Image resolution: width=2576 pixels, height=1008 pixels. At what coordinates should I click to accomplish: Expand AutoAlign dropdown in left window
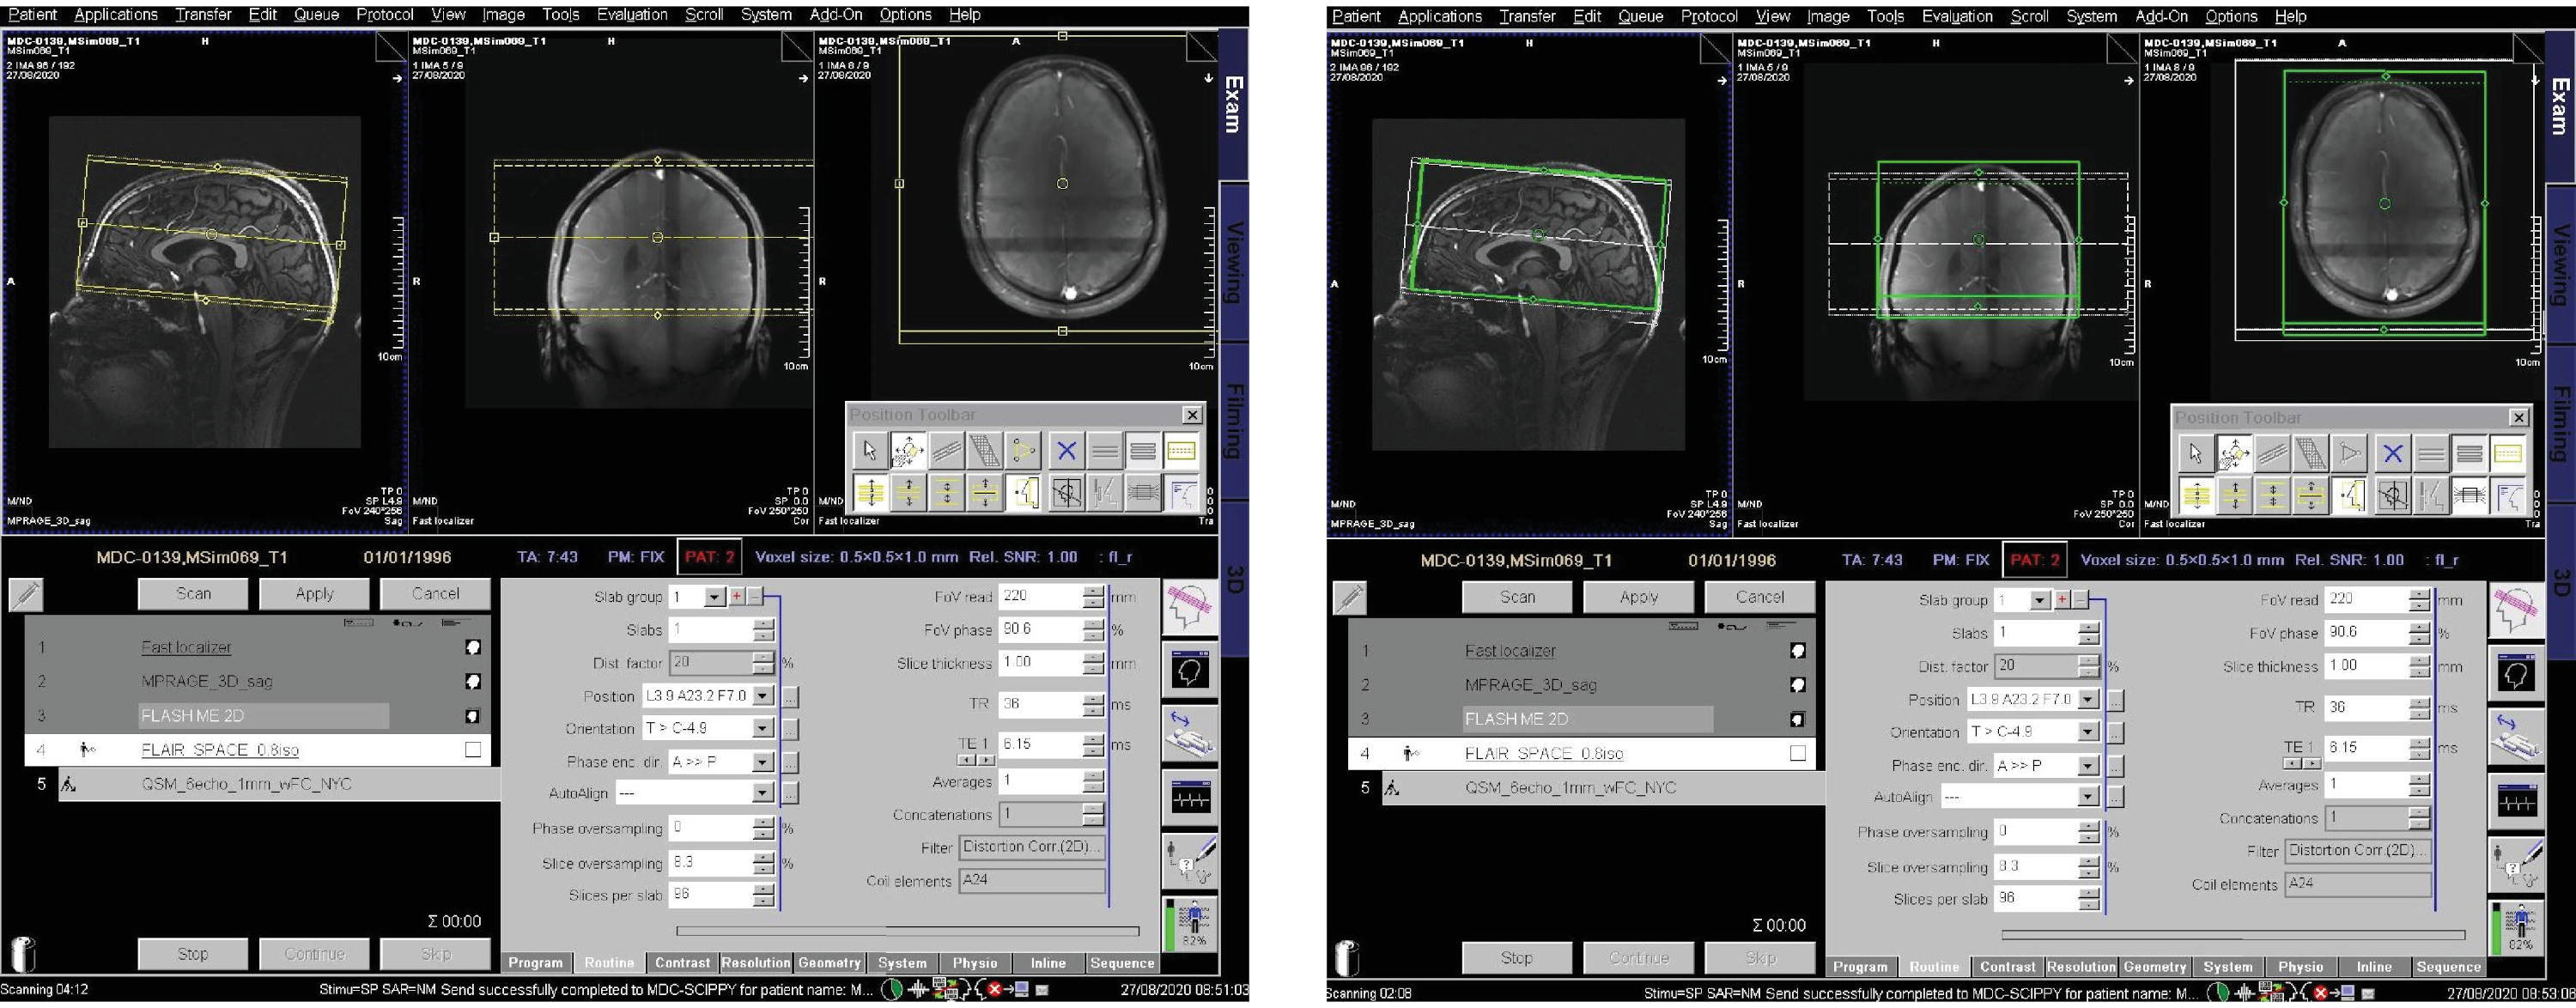pyautogui.click(x=763, y=794)
